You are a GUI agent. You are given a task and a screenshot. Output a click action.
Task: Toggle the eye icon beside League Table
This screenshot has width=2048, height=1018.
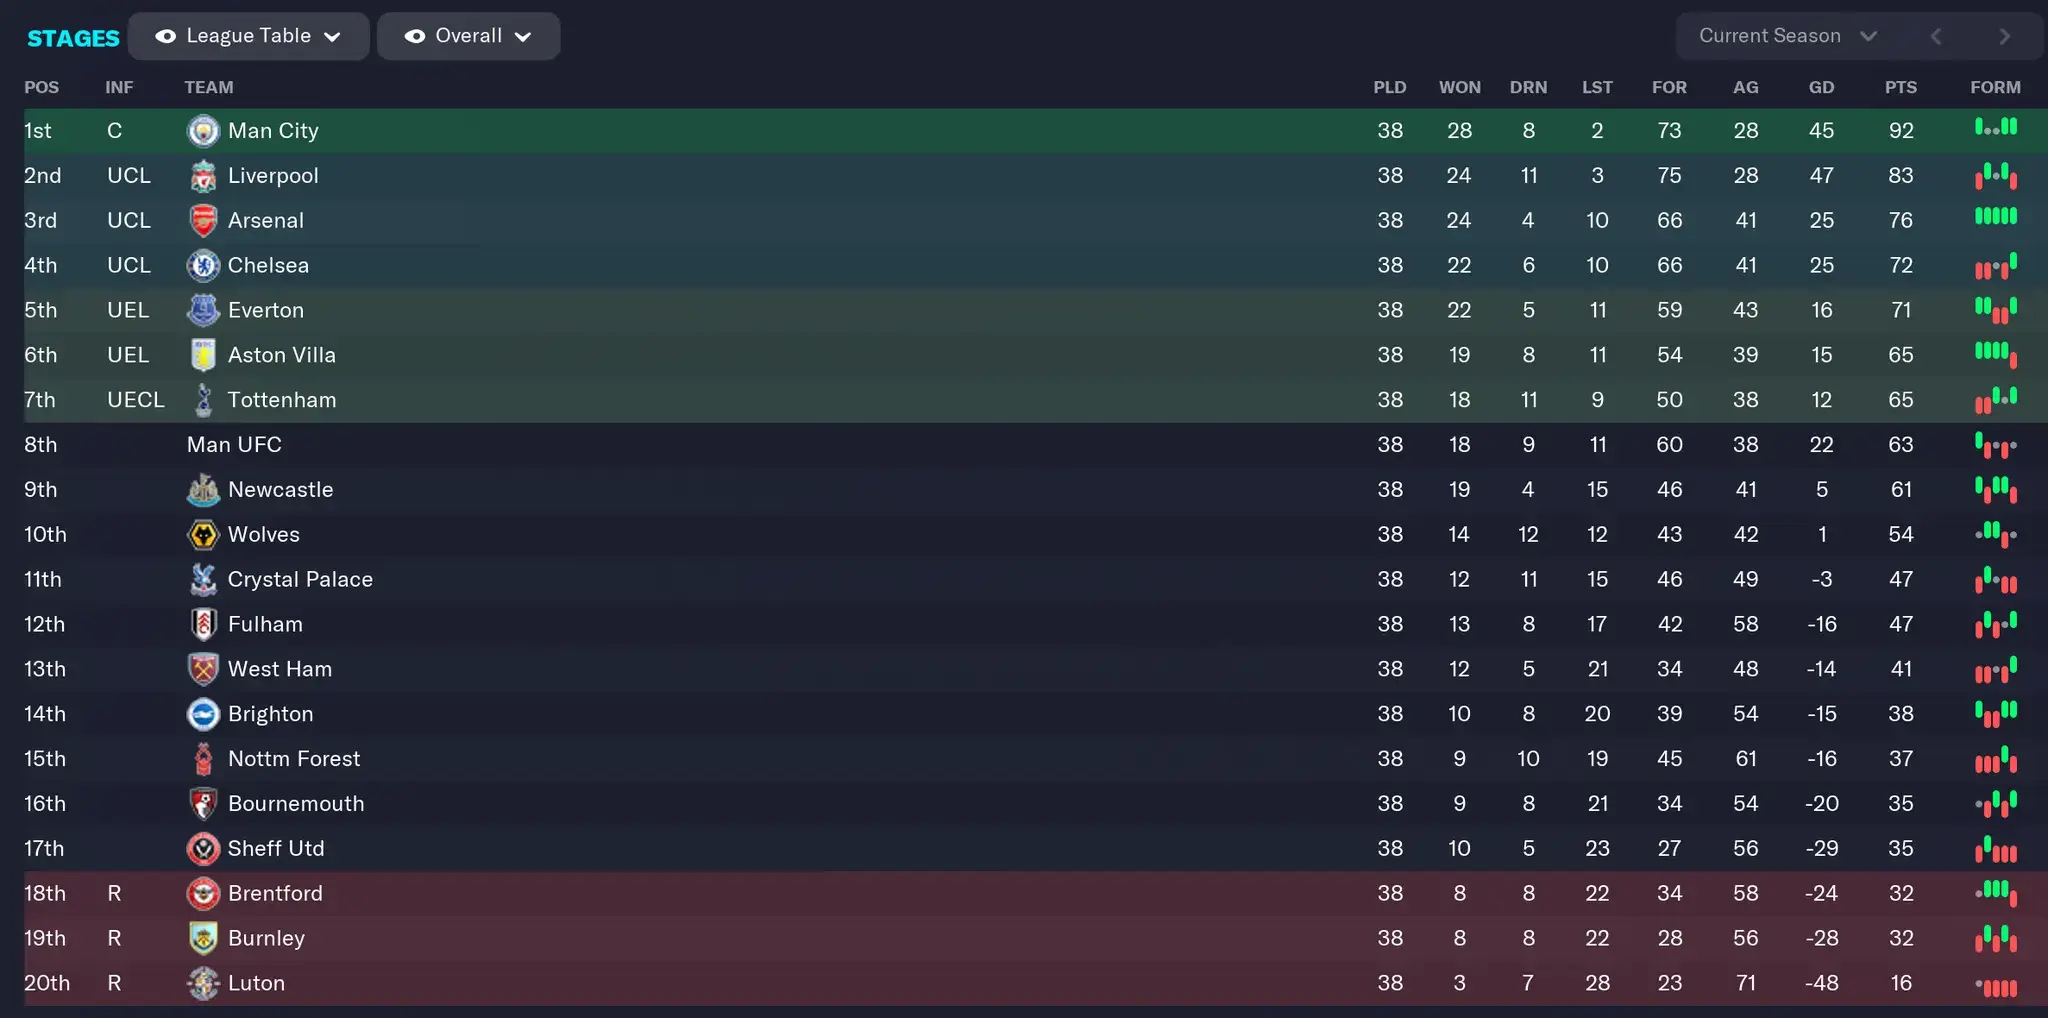point(166,36)
